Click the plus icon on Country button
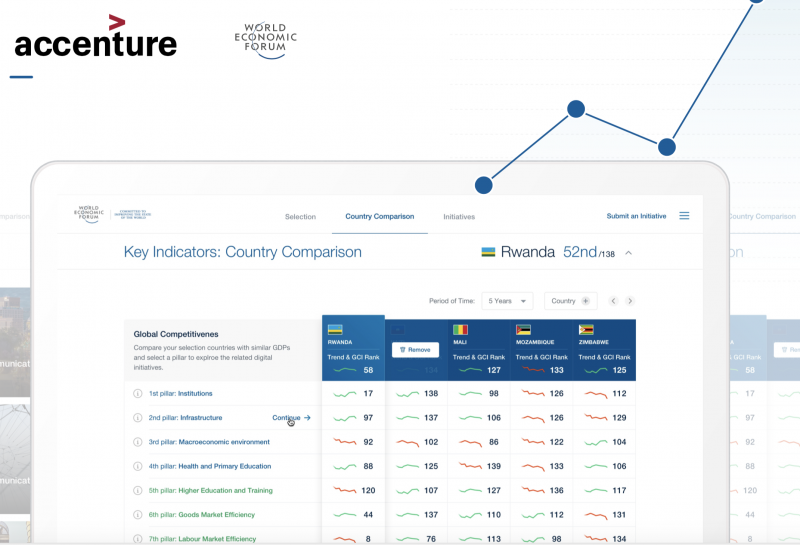Image resolution: width=800 pixels, height=545 pixels. pyautogui.click(x=586, y=301)
